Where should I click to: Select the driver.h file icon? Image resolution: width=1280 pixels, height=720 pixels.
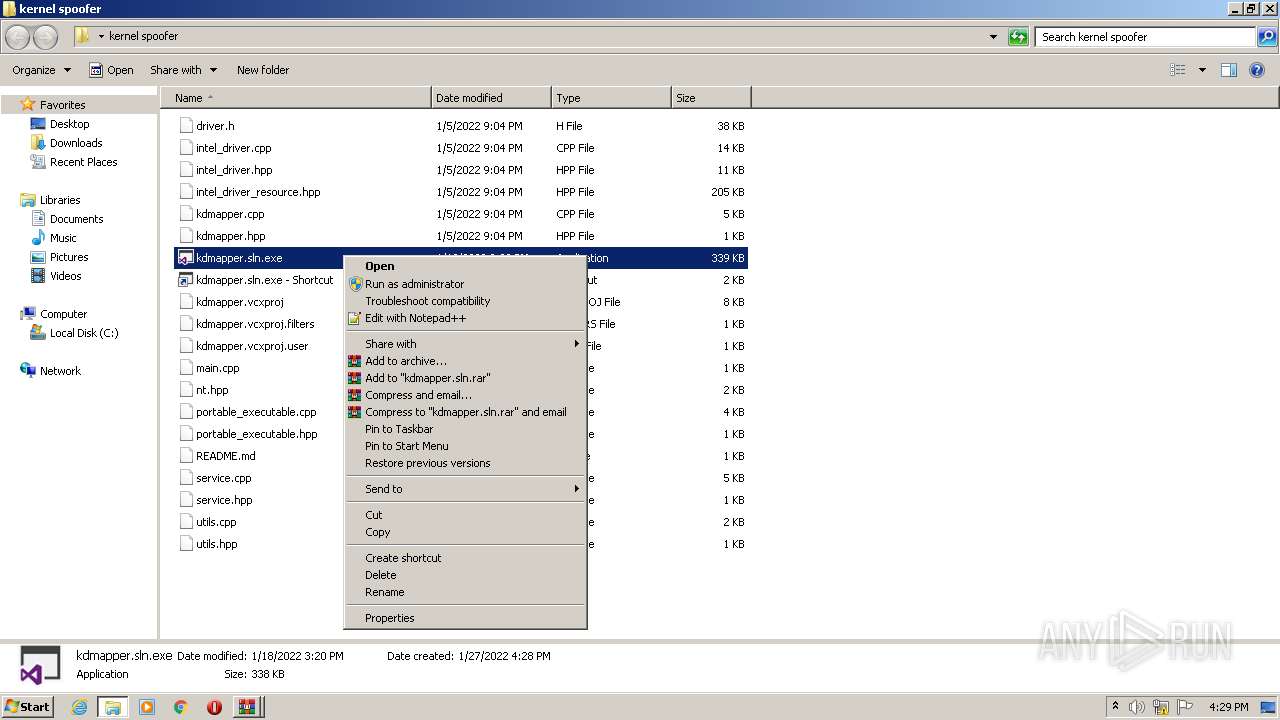click(186, 126)
